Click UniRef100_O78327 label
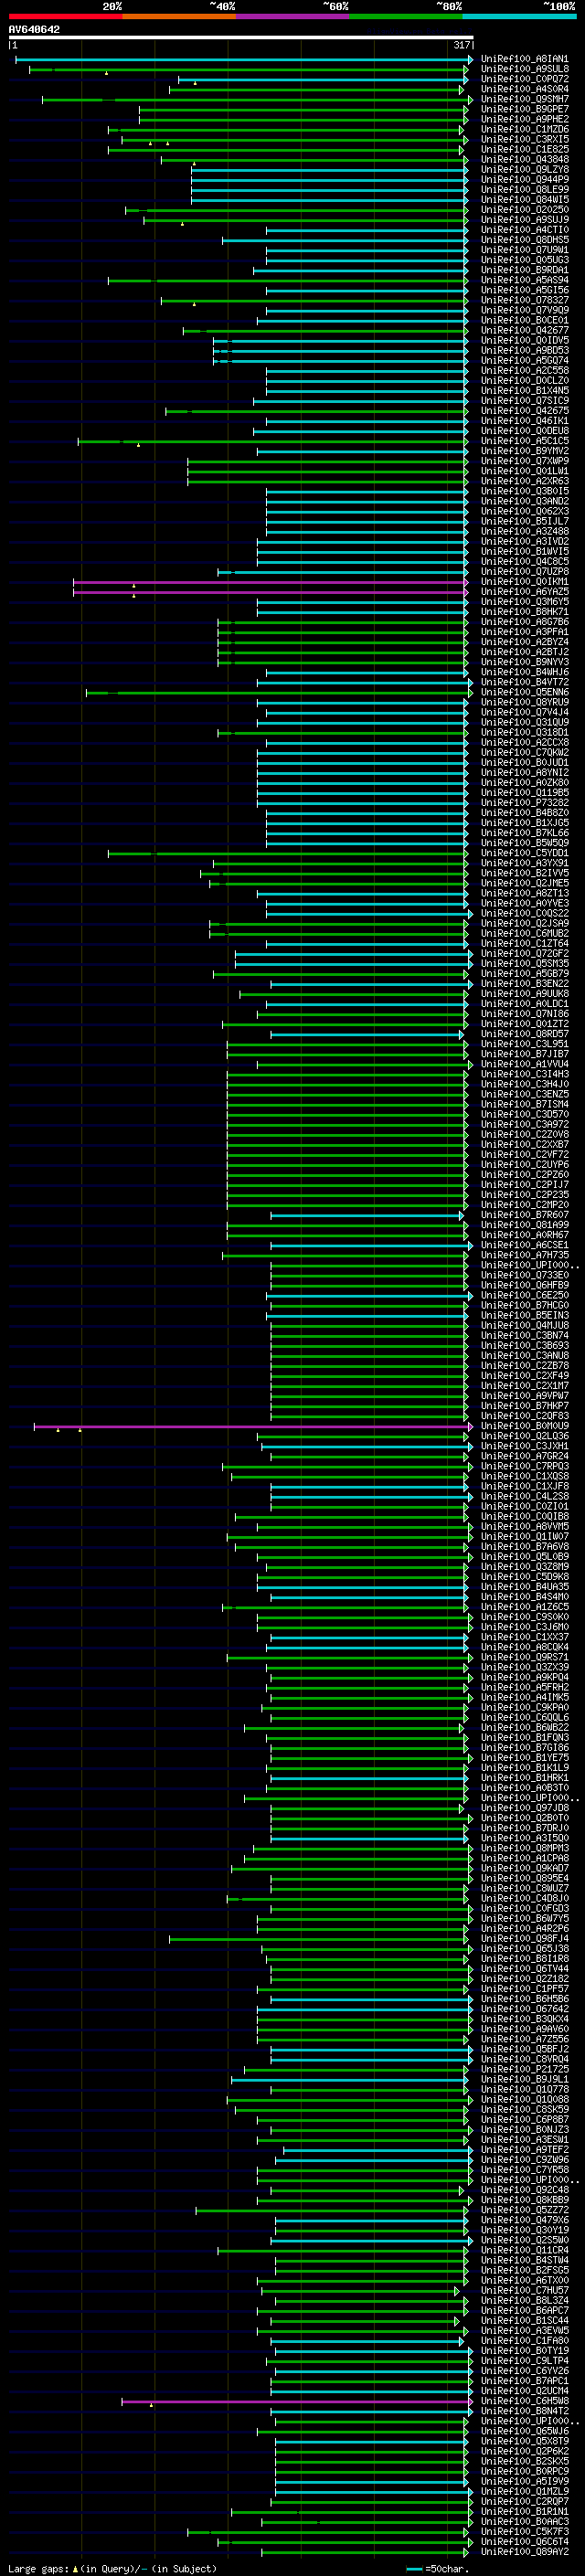 [525, 300]
